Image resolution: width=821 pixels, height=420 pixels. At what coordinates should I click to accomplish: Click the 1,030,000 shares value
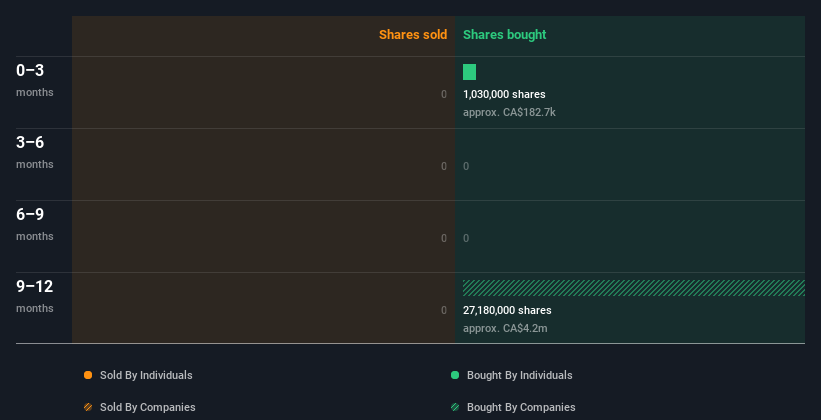(504, 94)
